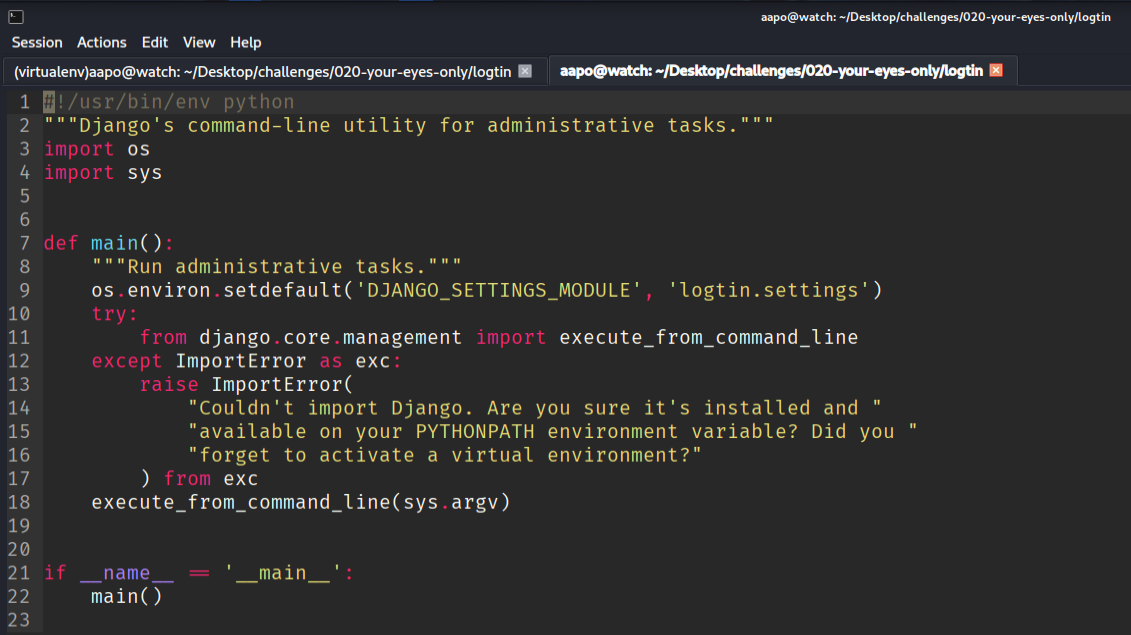
Task: Click the 'import sys' statement
Action: (x=103, y=173)
